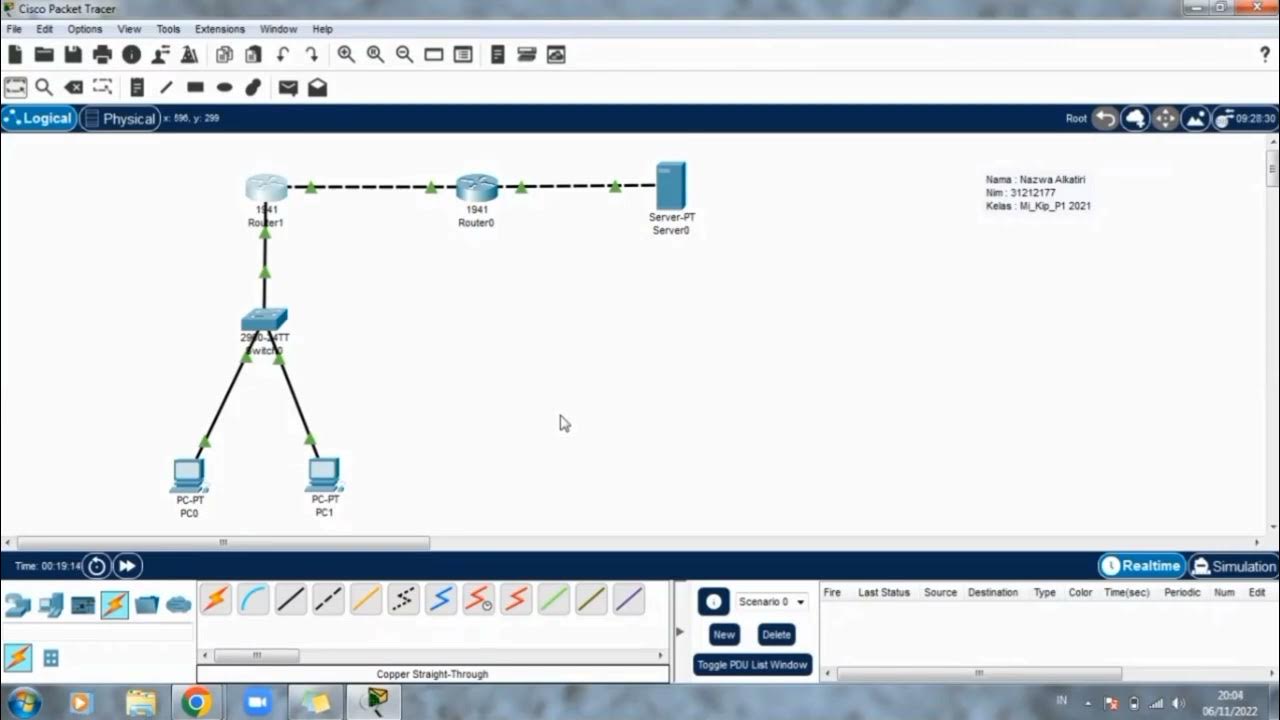
Task: Choose the Select tool
Action: click(x=15, y=88)
